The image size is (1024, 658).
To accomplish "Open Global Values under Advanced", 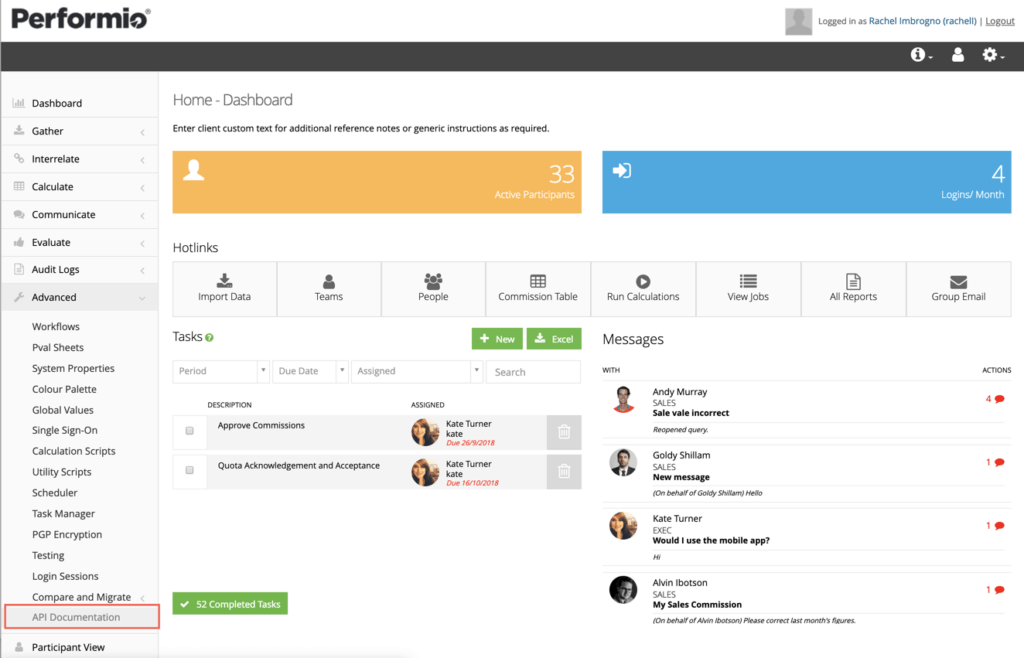I will 63,410.
